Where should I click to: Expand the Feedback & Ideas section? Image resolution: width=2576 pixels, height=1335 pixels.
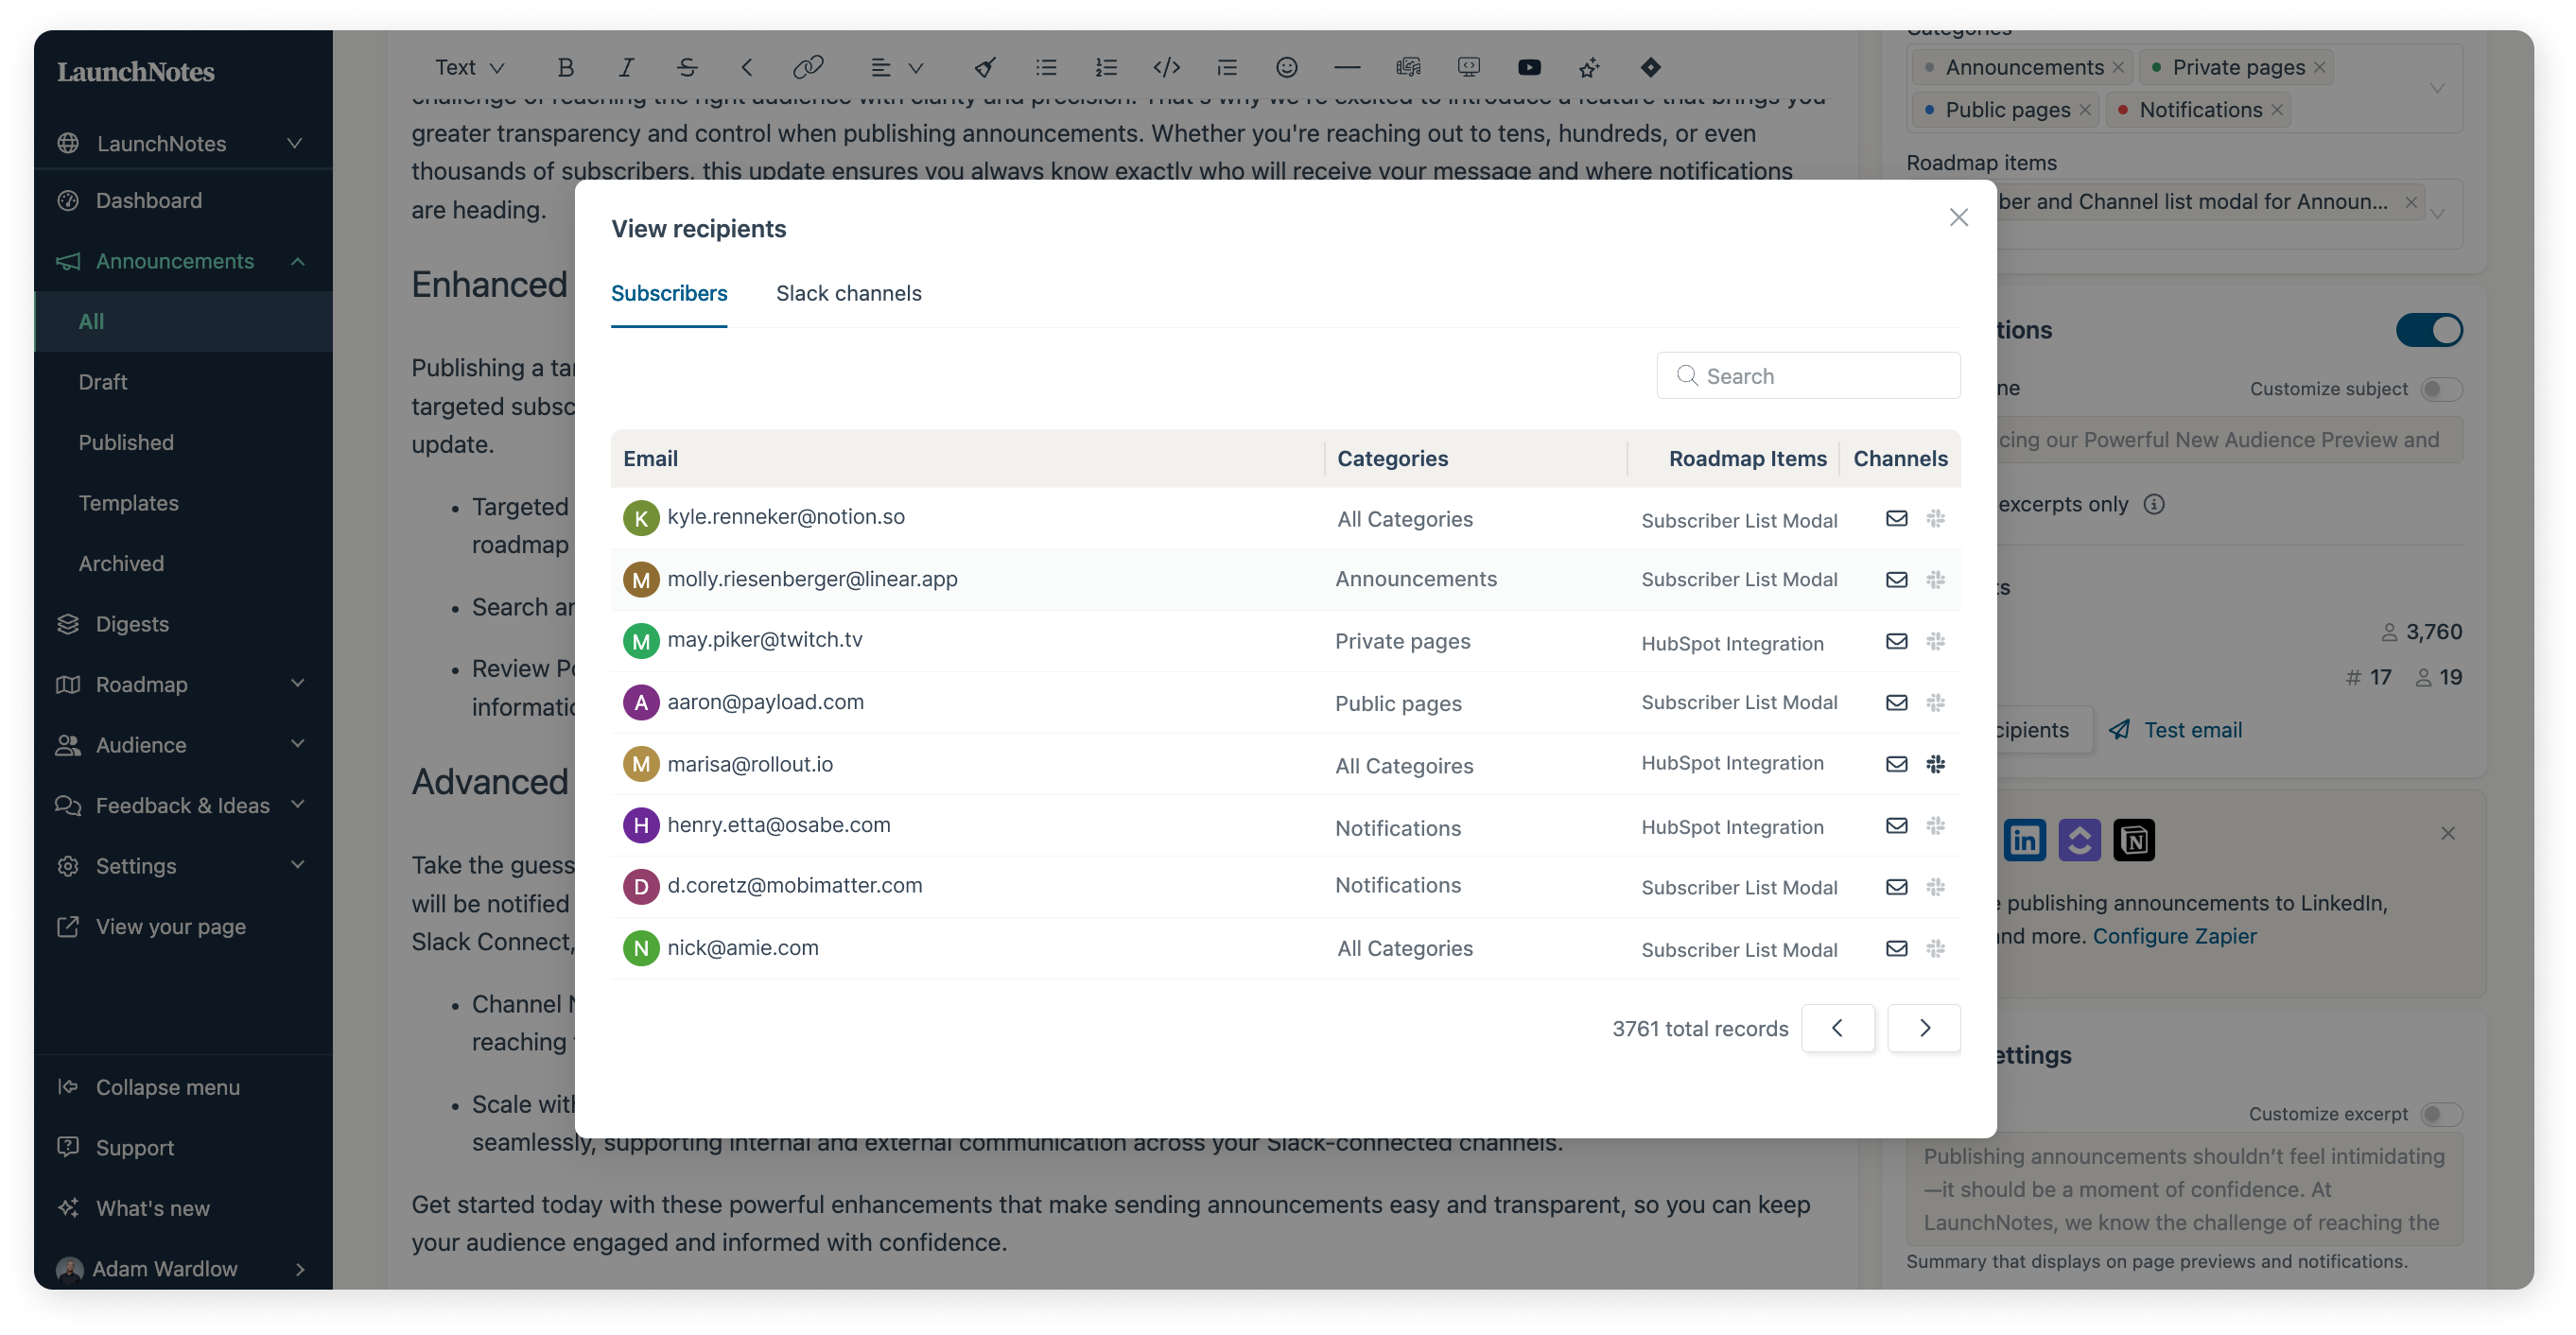click(297, 805)
